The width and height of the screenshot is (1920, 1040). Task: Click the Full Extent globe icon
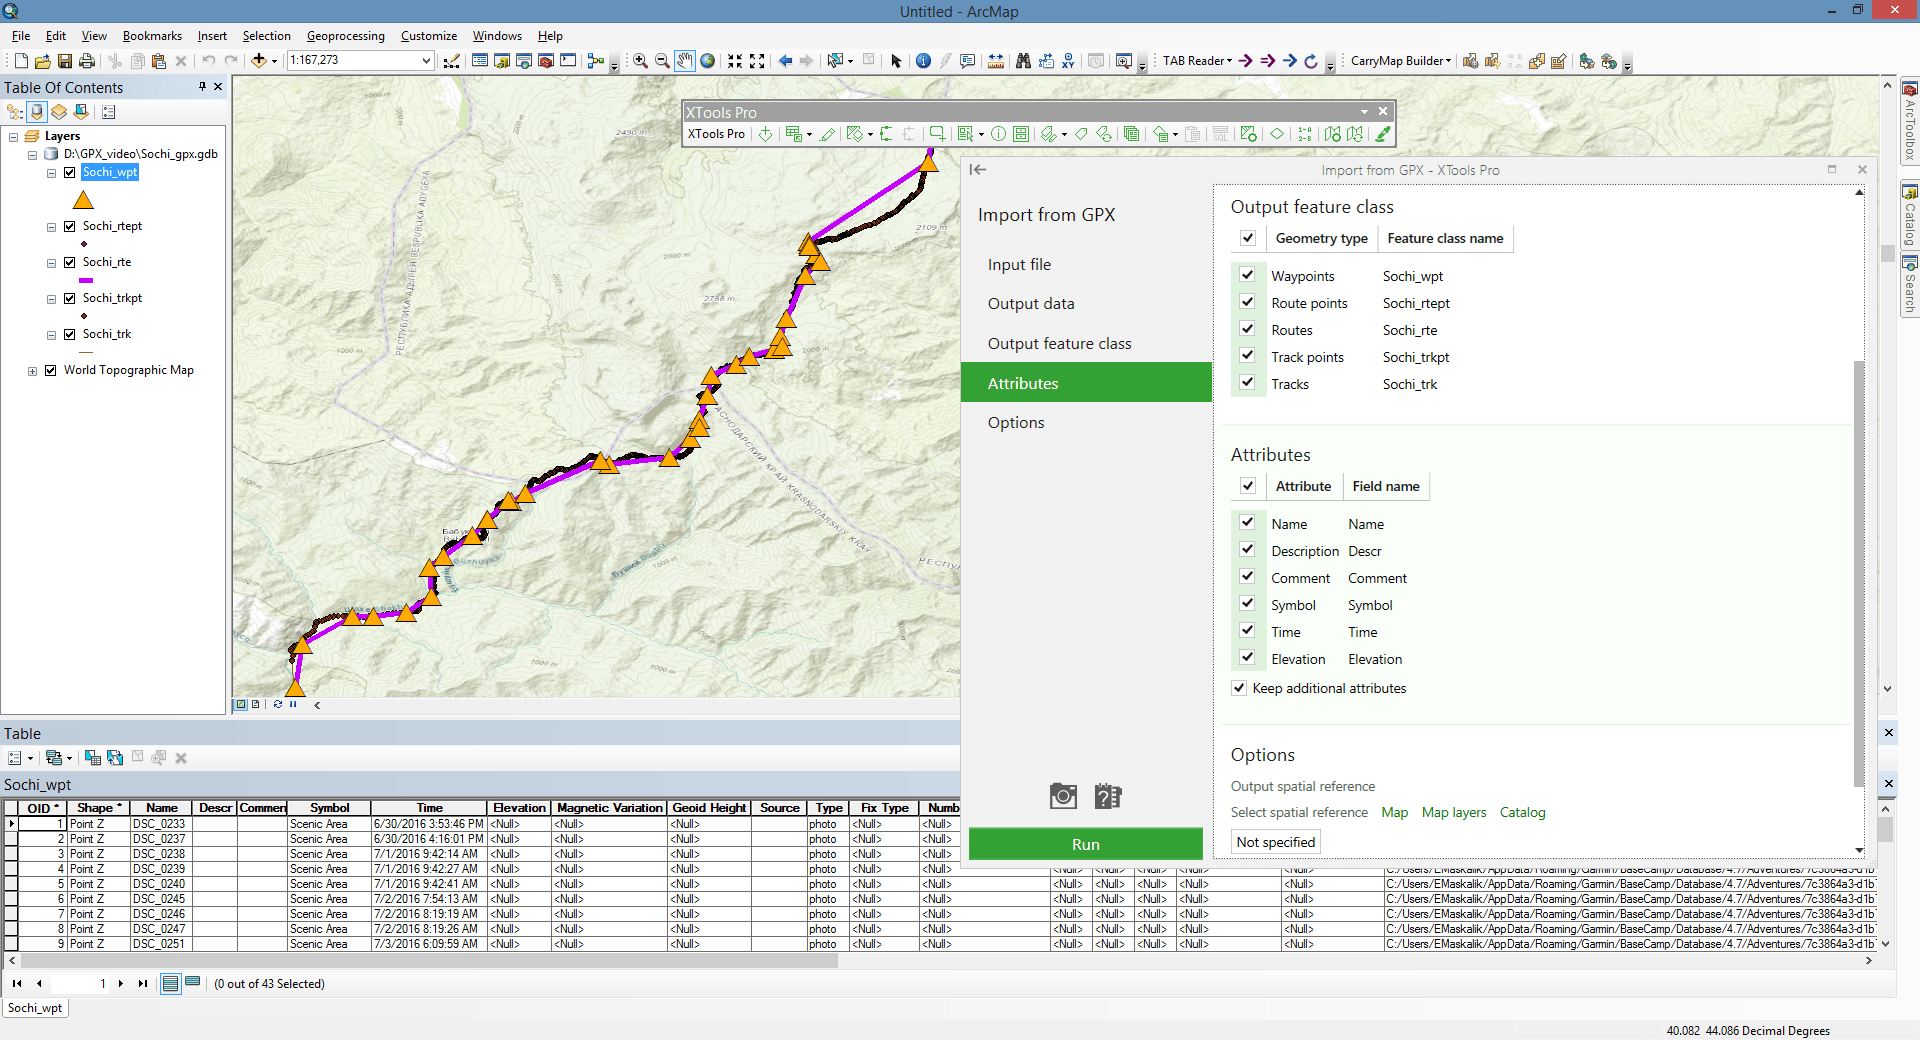pyautogui.click(x=707, y=61)
